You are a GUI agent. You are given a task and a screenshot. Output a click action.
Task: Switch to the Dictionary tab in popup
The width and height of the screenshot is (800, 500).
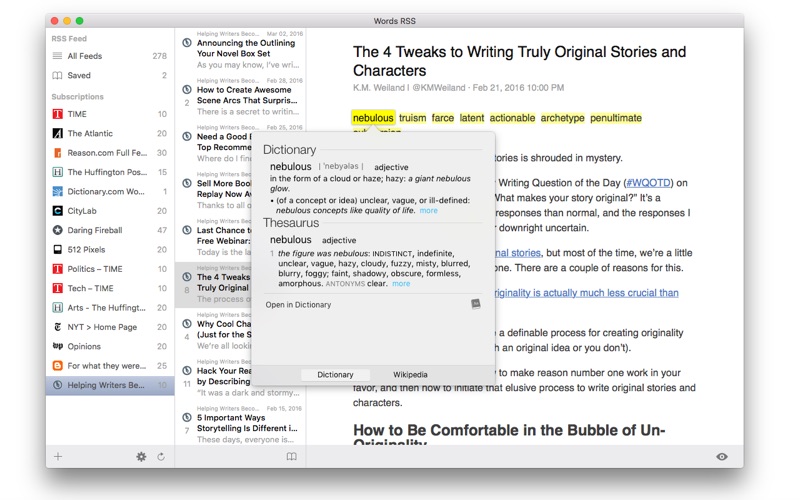[x=335, y=374]
